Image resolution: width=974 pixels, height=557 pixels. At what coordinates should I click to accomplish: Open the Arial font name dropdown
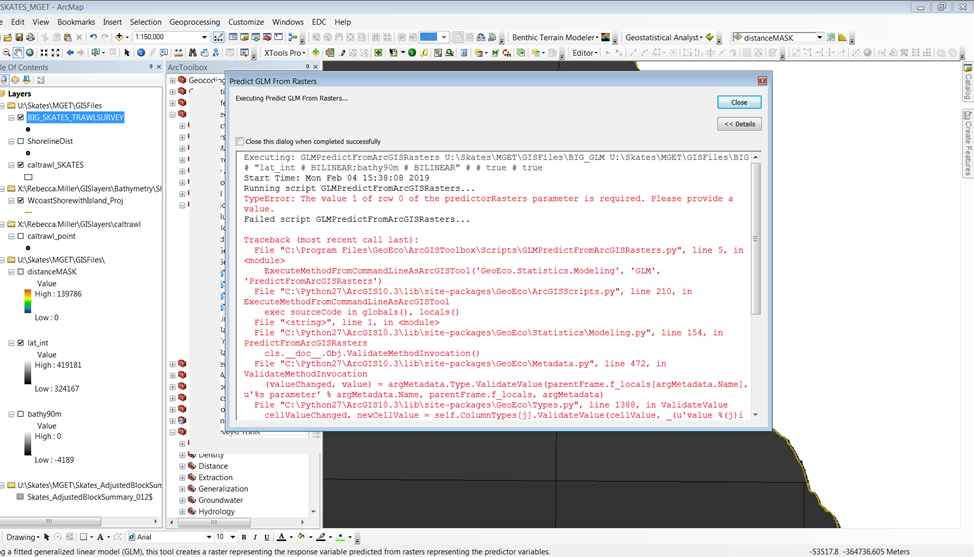[x=209, y=537]
